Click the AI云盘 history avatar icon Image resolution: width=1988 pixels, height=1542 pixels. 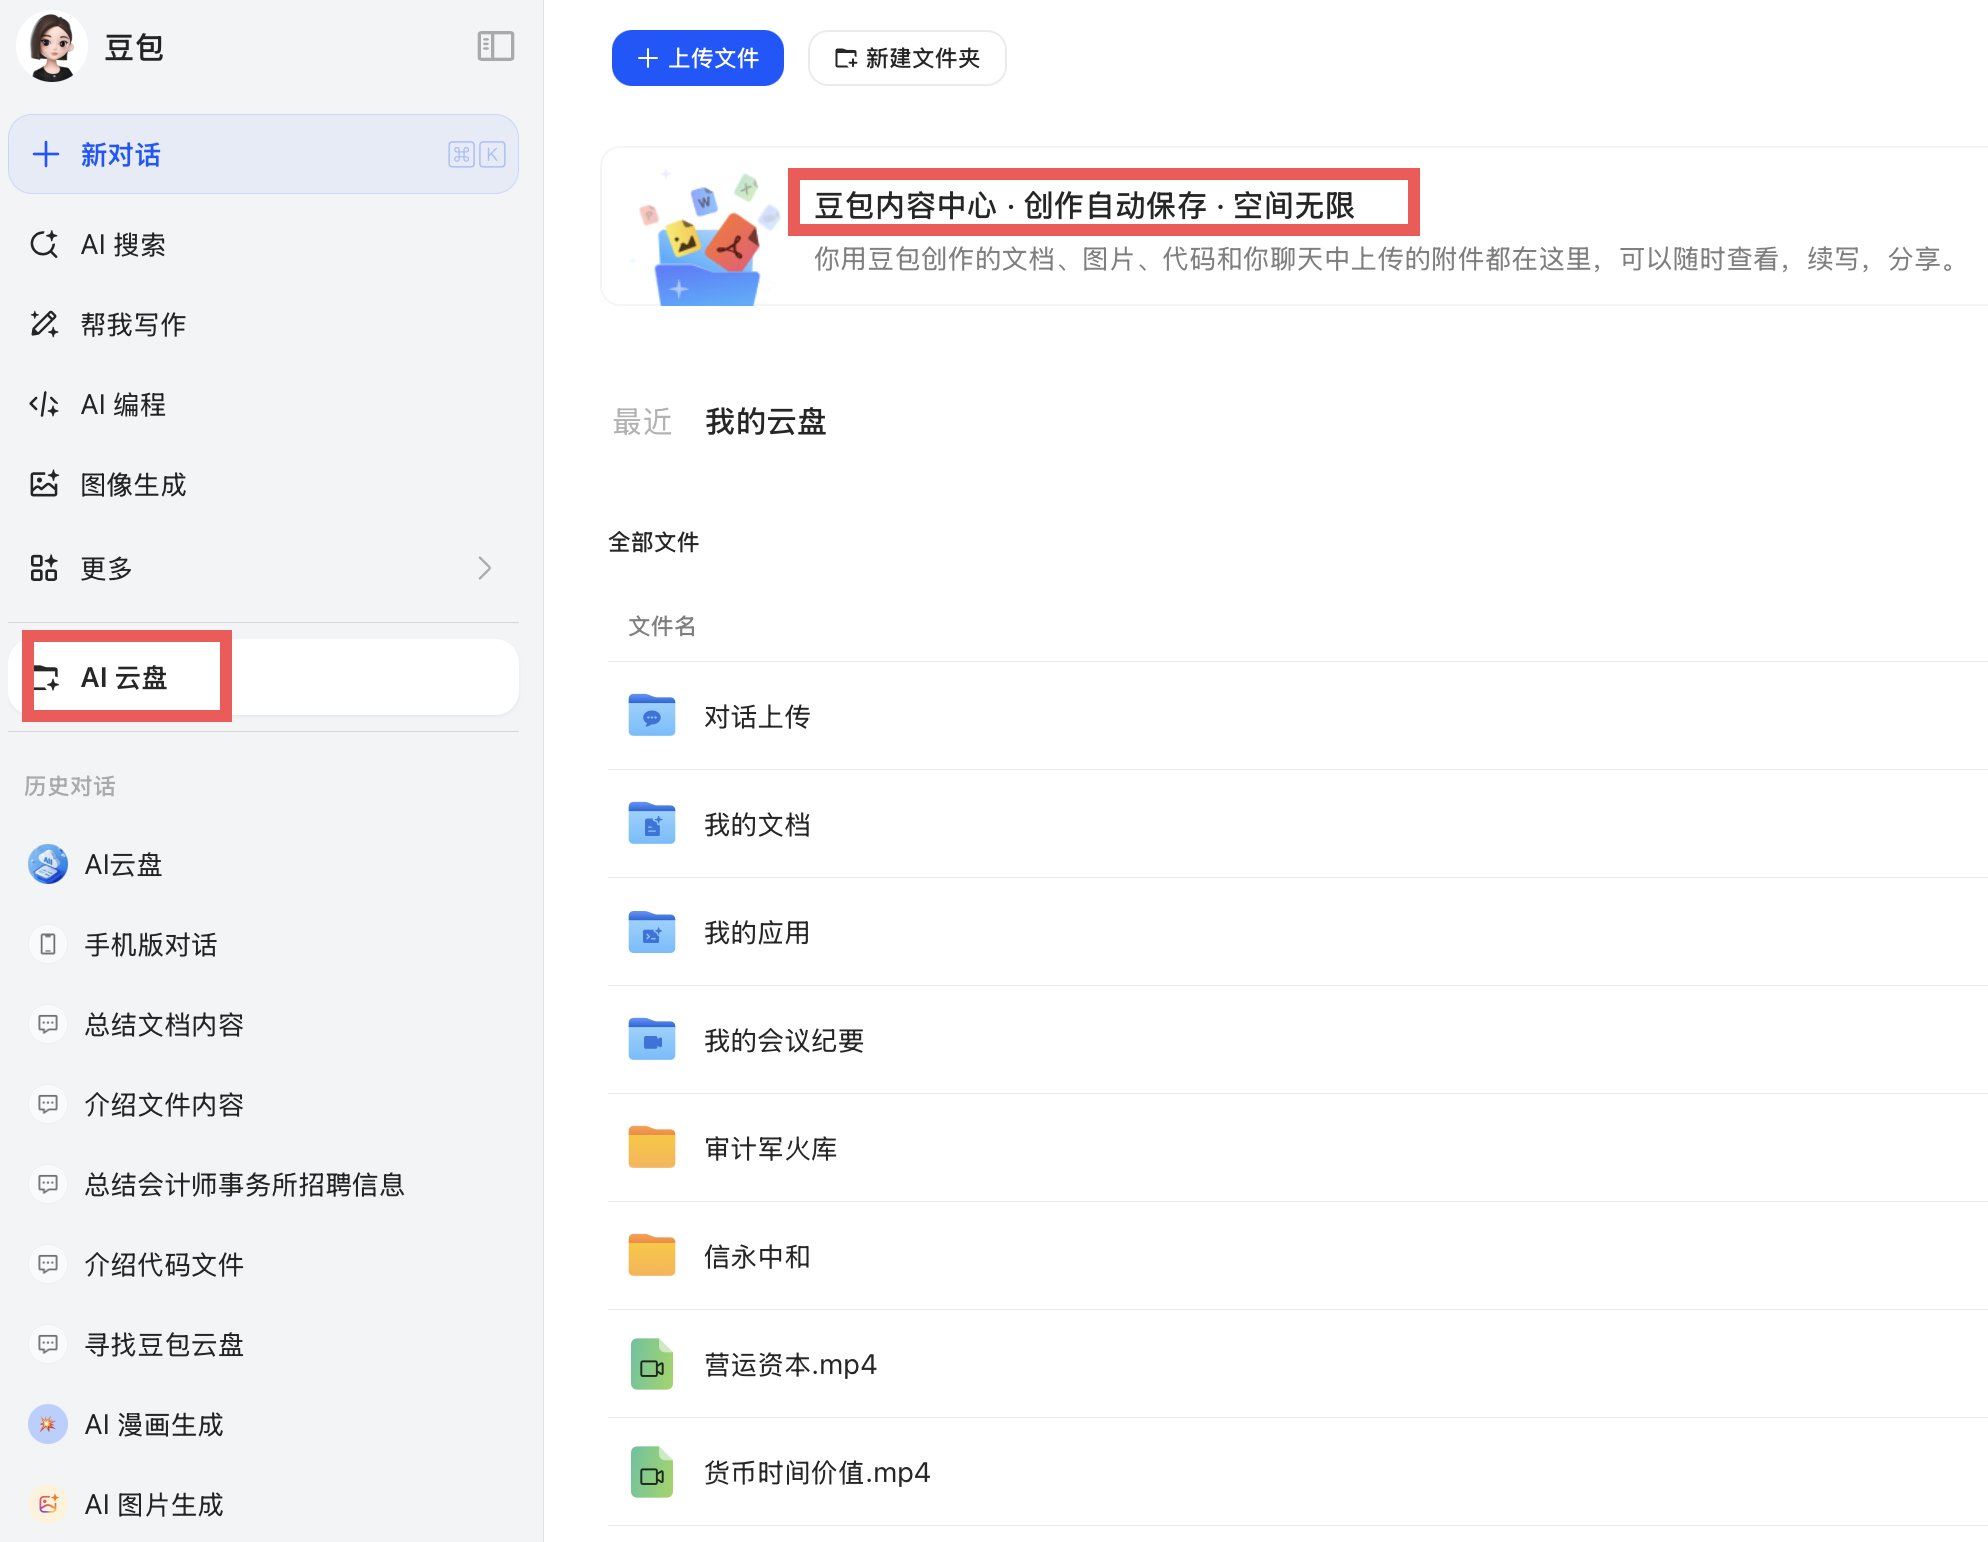[x=48, y=864]
